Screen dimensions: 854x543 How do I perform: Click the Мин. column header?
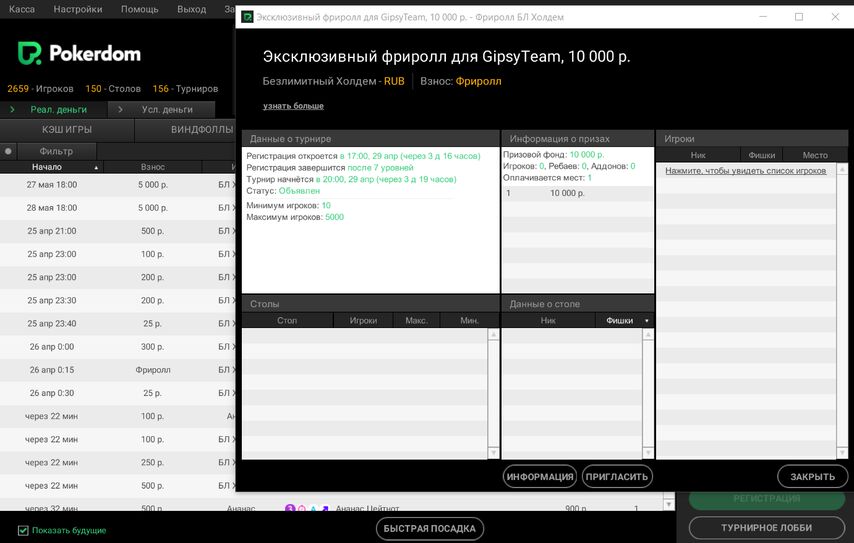pyautogui.click(x=469, y=321)
